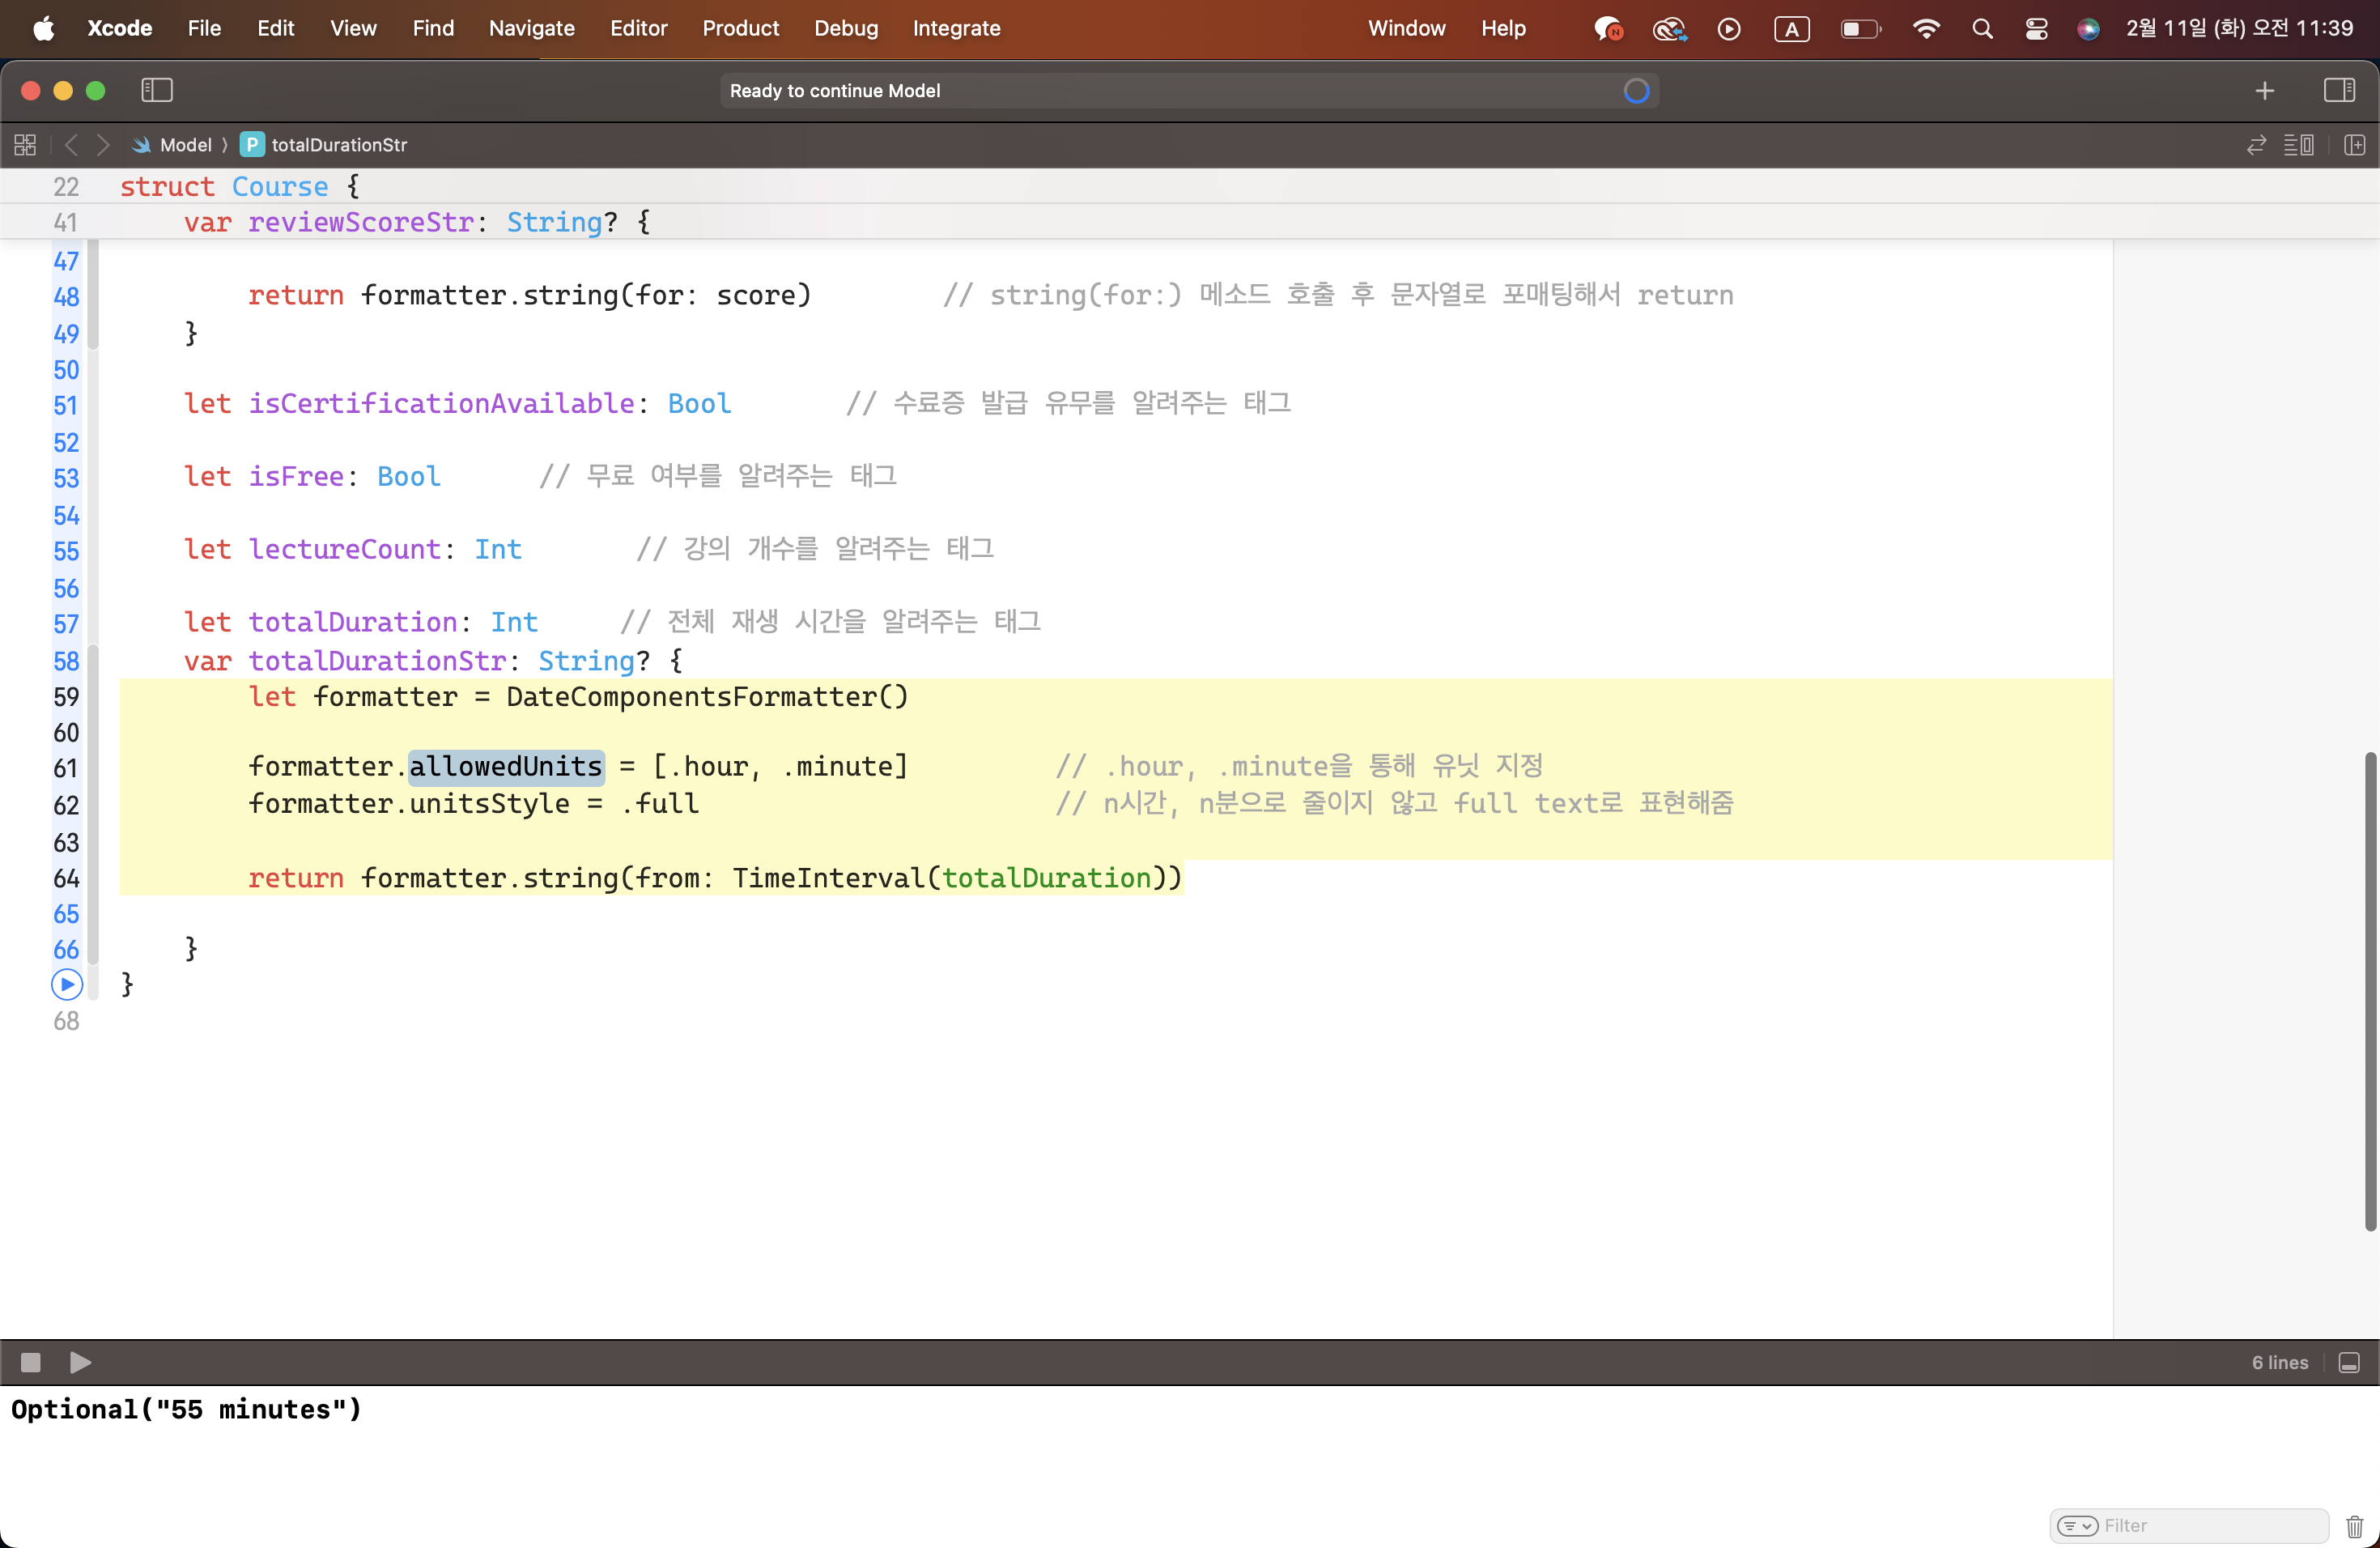Screen dimensions: 2380x1548
Task: Add a new editor split pane
Action: pyautogui.click(x=2354, y=145)
